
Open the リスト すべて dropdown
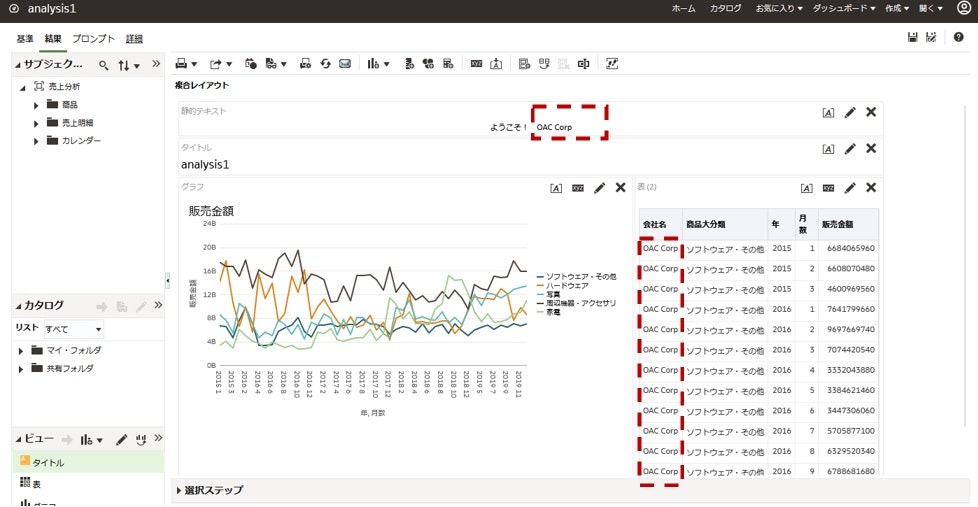coord(74,329)
